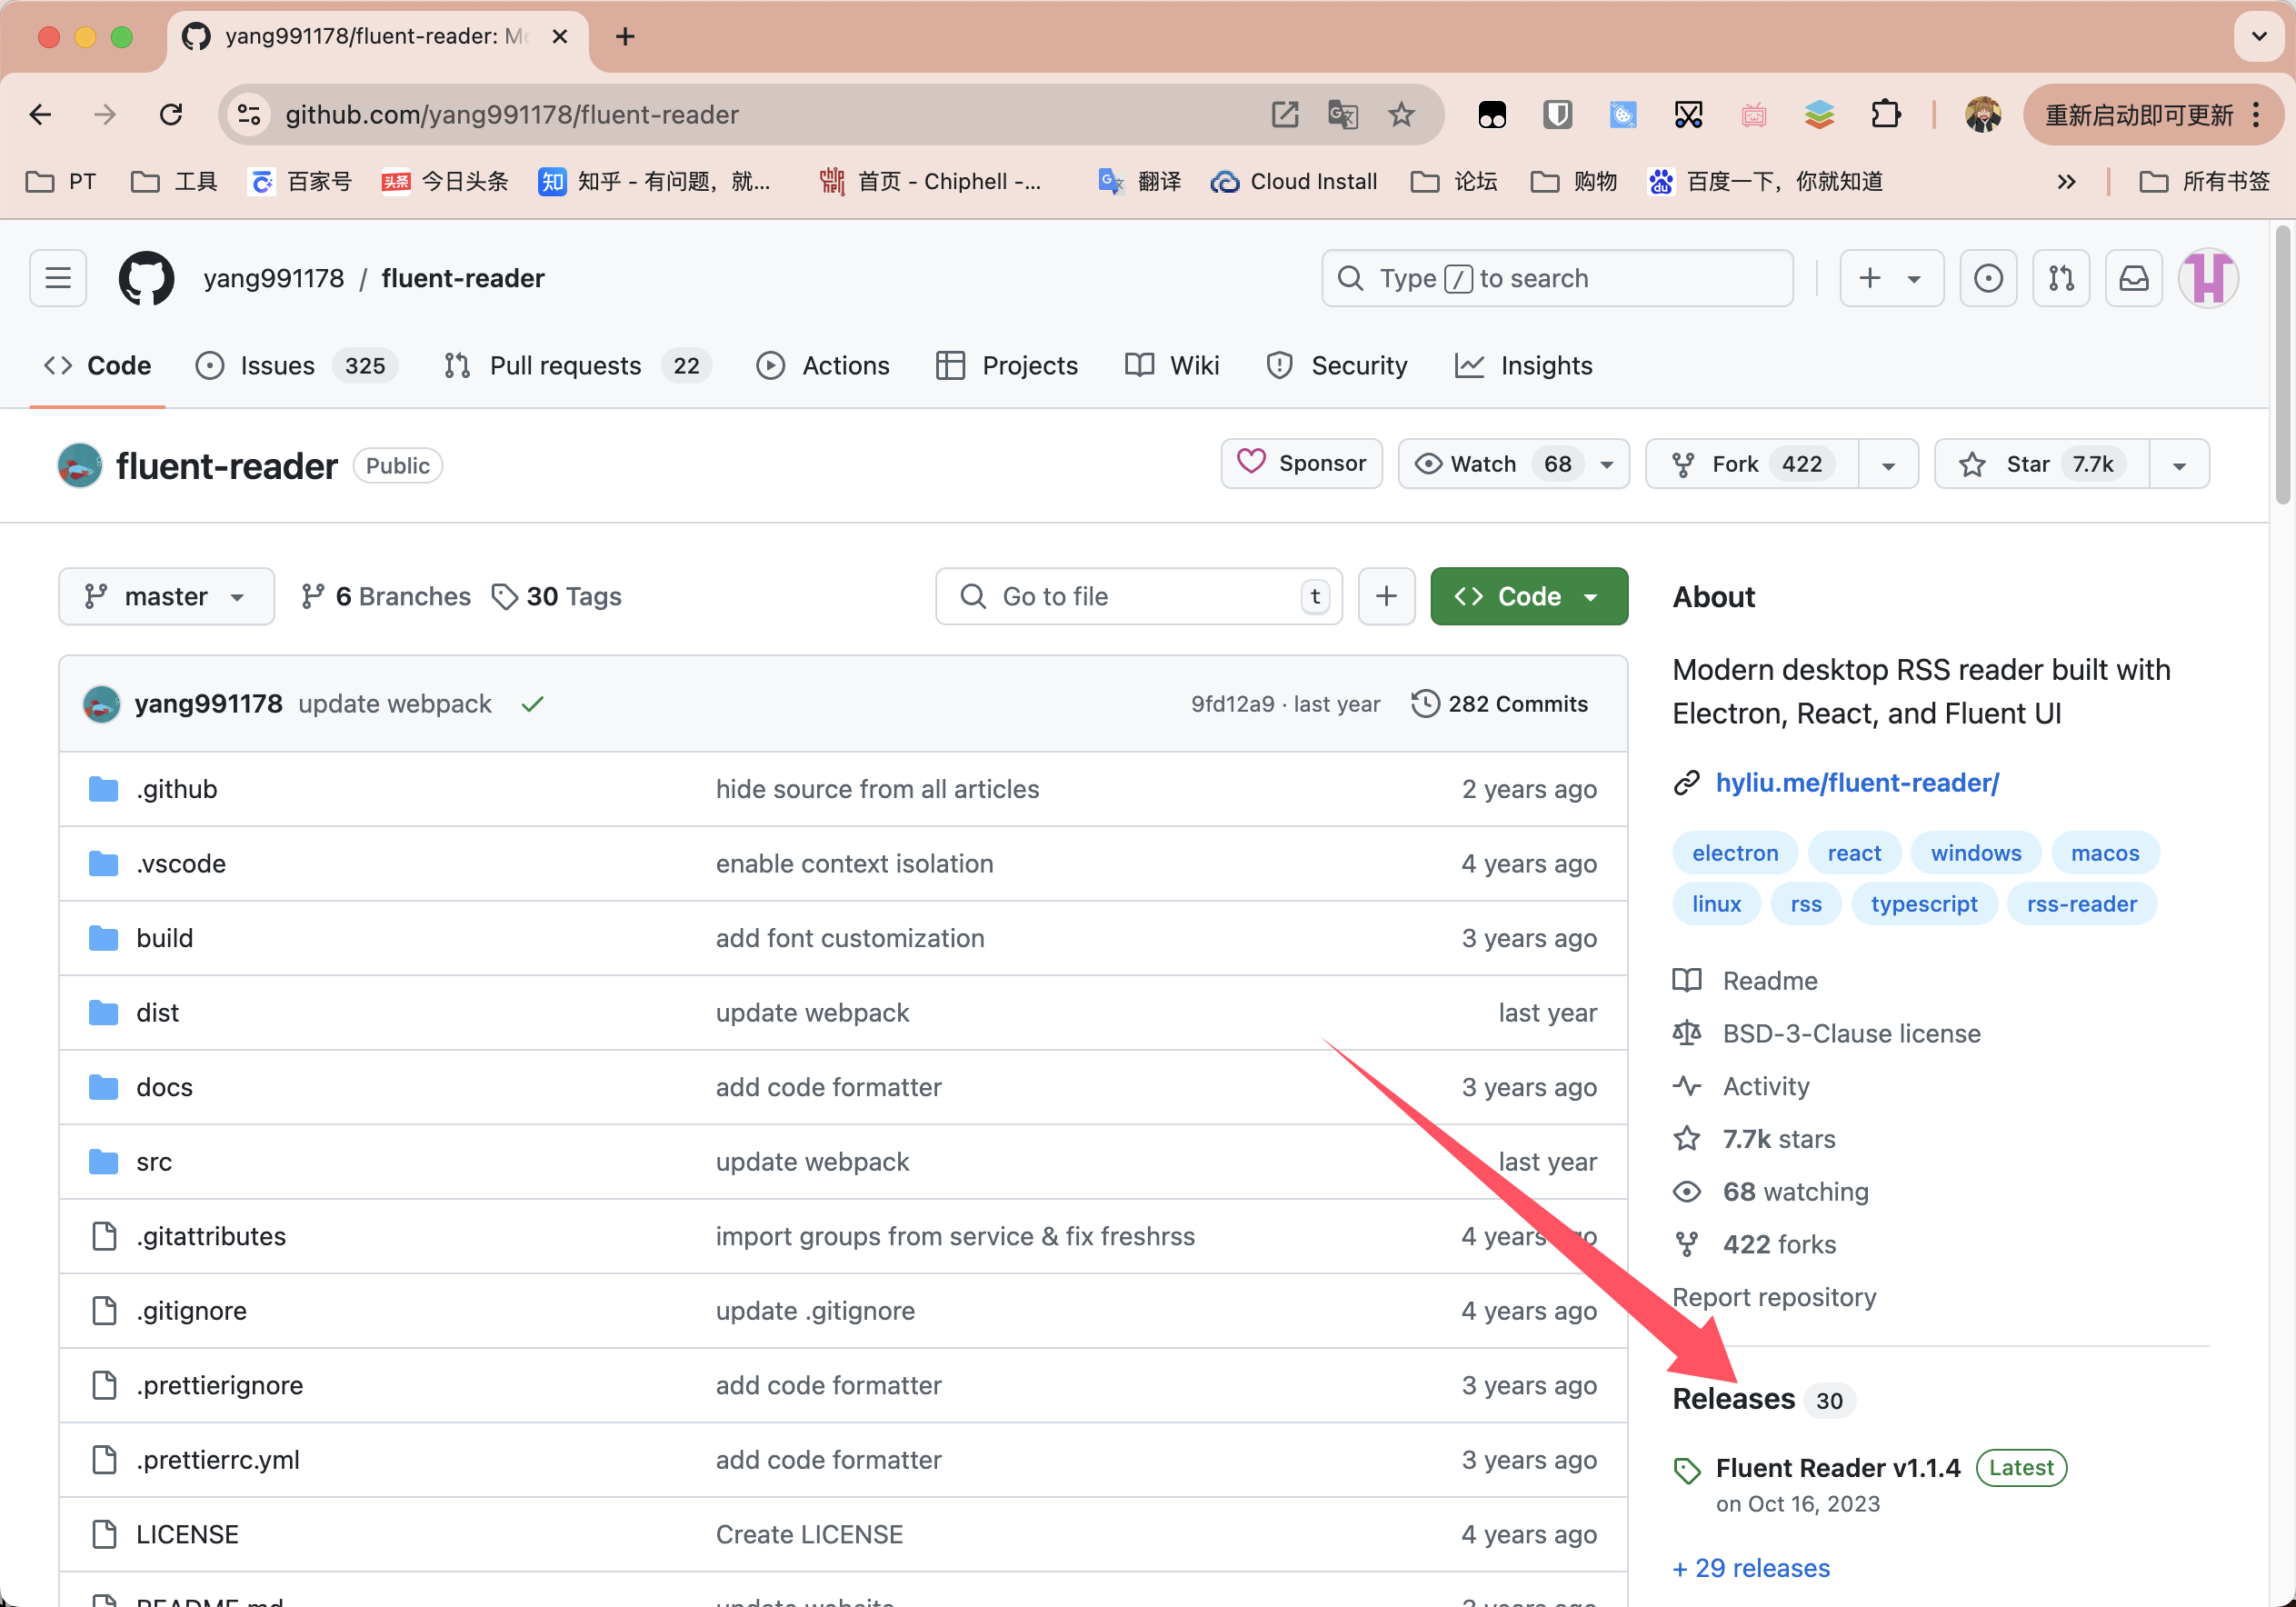
Task: Expand the create new plus dropdown in header
Action: point(1891,278)
